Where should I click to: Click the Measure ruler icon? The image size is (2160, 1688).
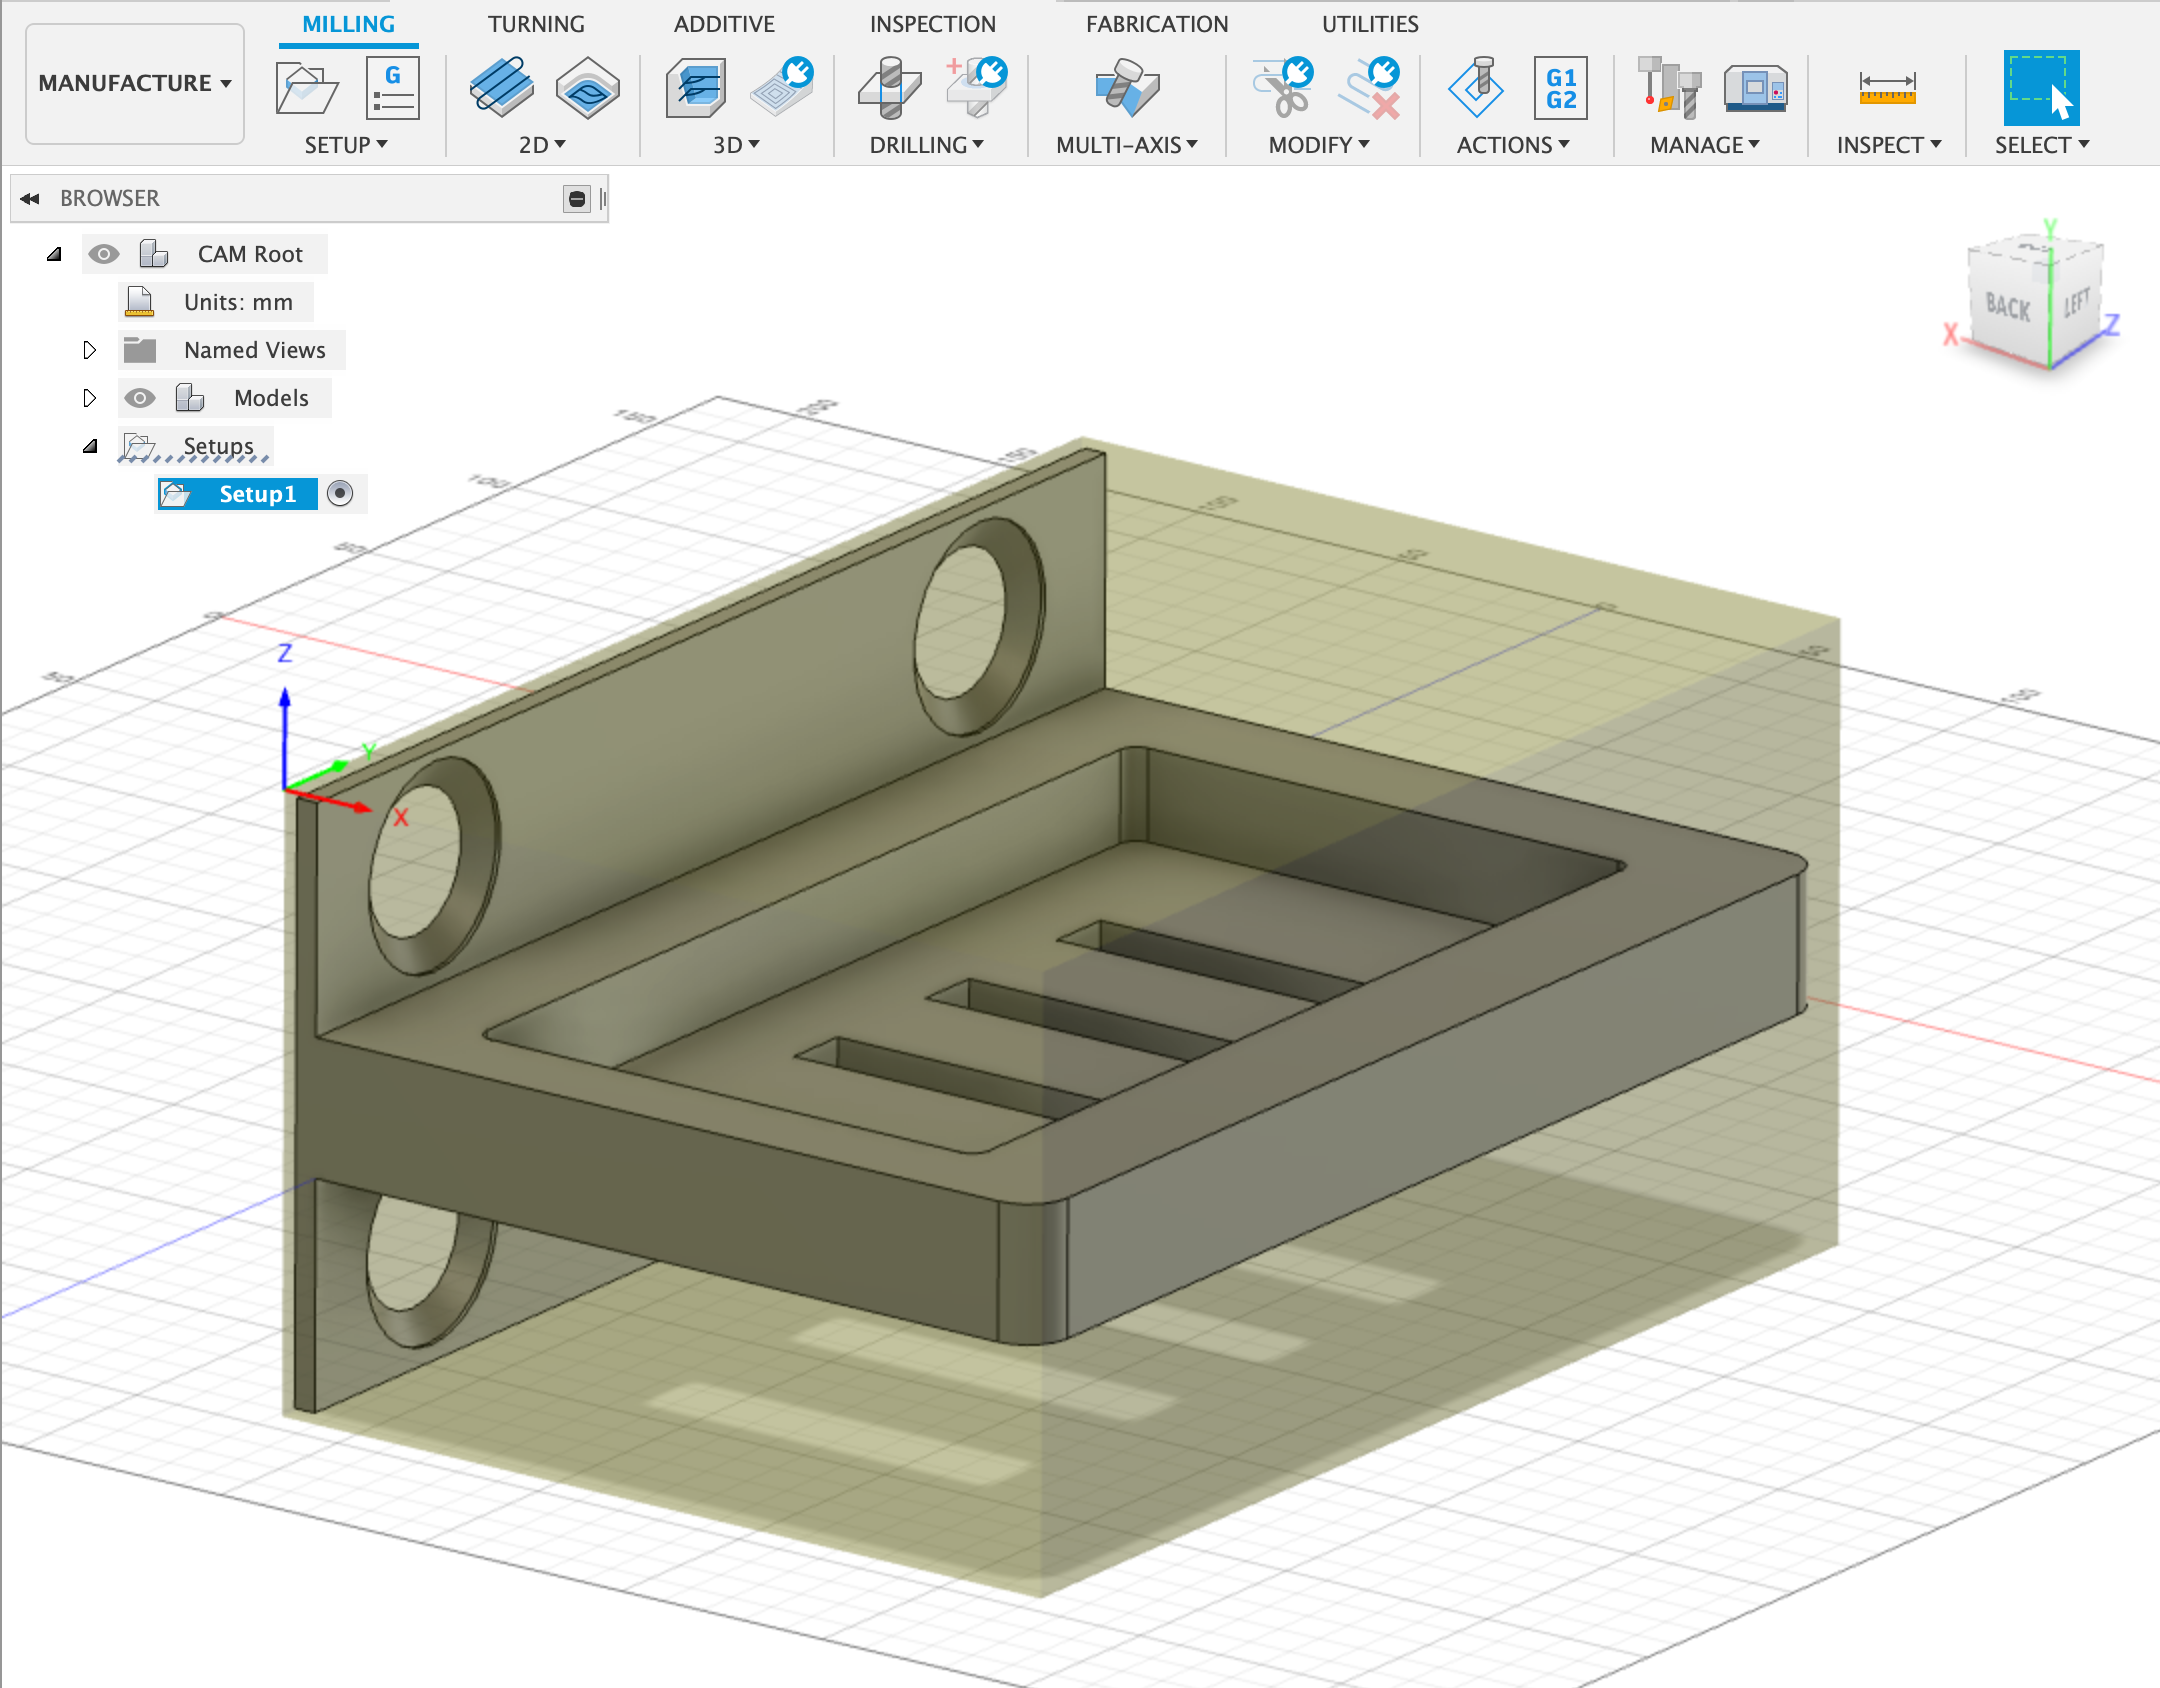pyautogui.click(x=1887, y=88)
